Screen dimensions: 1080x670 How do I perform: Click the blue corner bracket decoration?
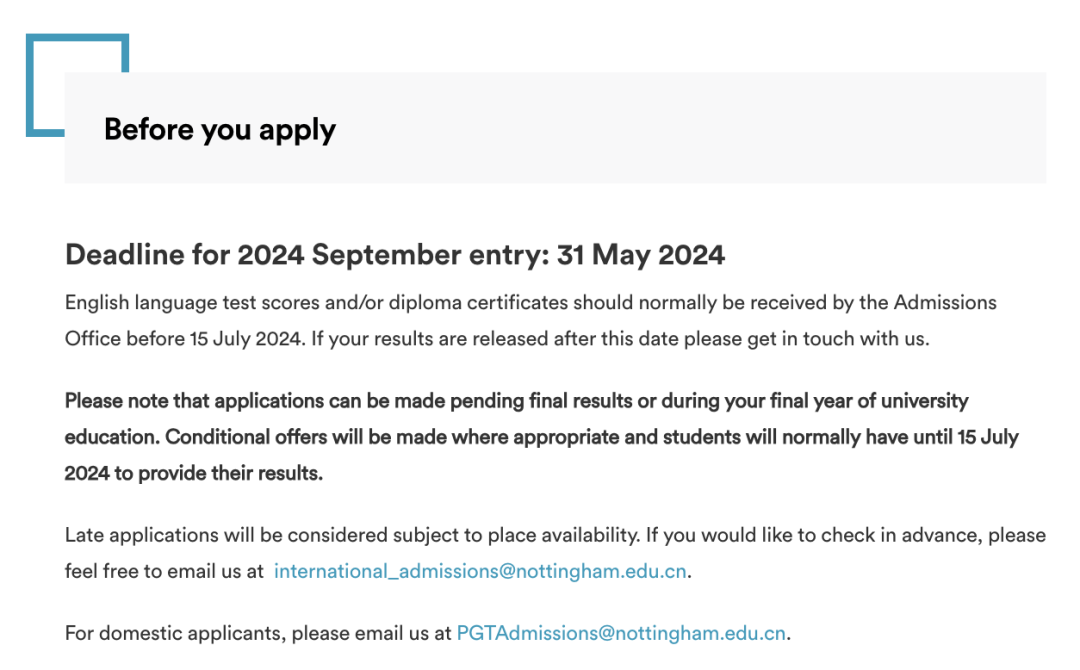(76, 41)
